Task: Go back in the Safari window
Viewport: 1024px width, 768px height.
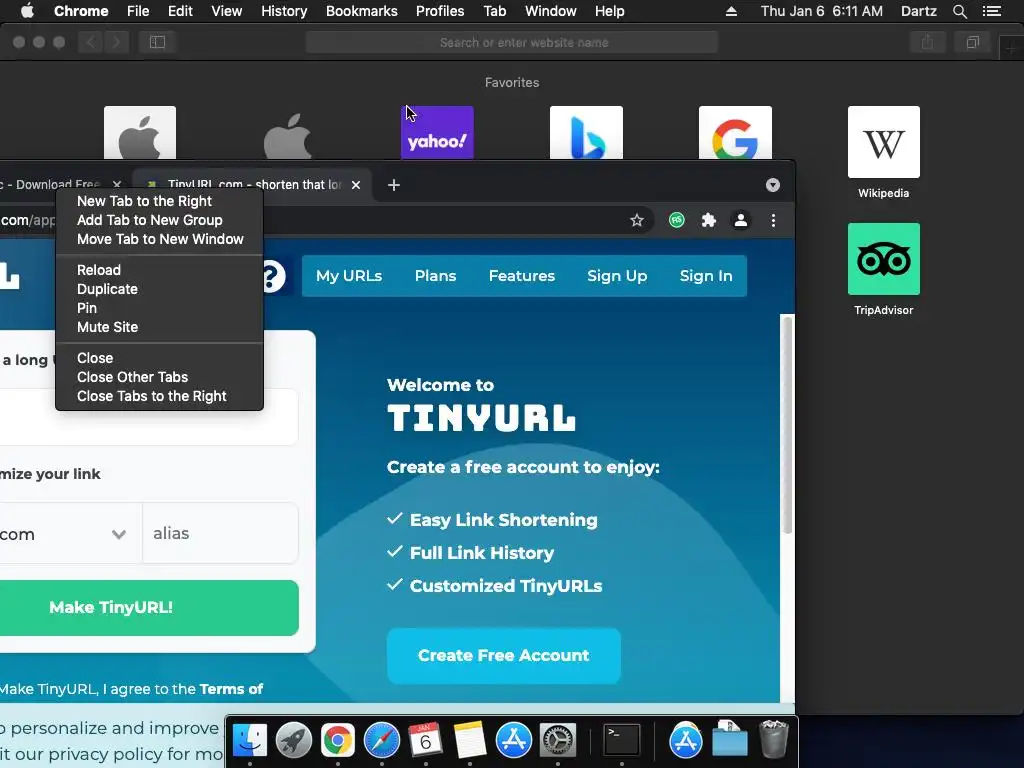Action: 91,42
